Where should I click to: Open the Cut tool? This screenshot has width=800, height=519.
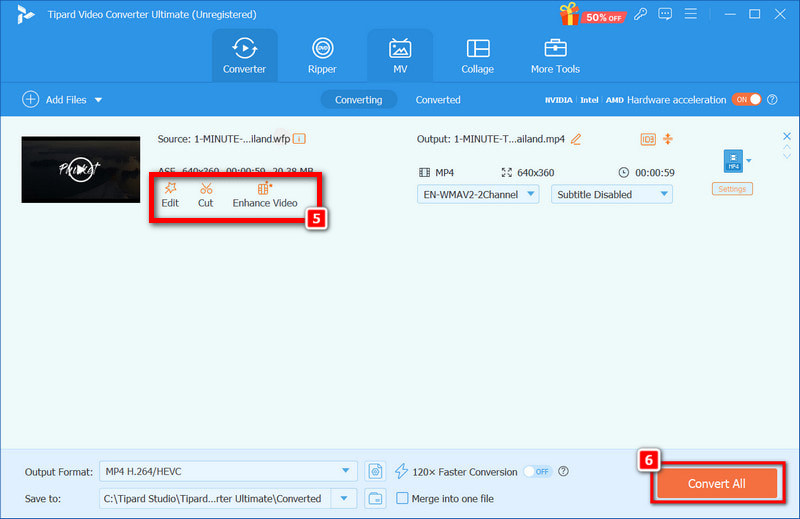[206, 195]
